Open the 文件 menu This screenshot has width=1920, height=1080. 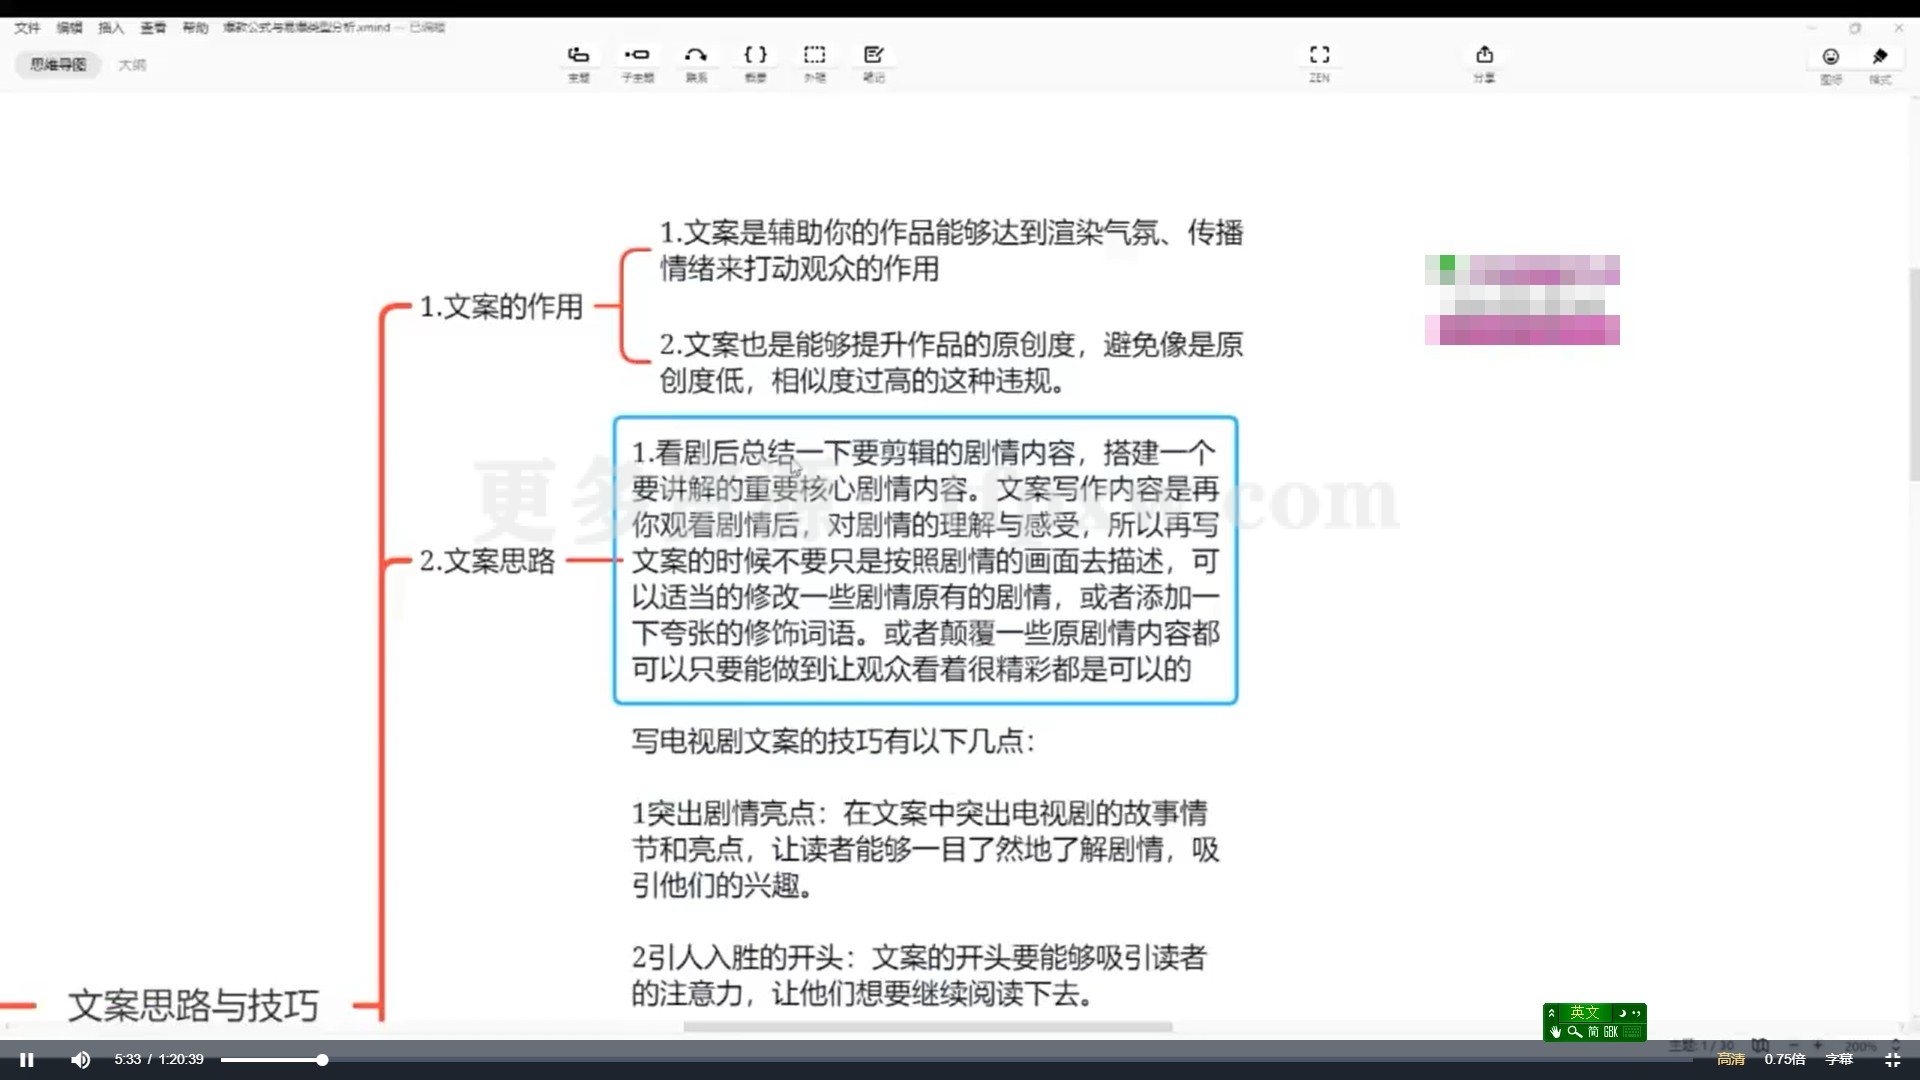click(x=28, y=27)
